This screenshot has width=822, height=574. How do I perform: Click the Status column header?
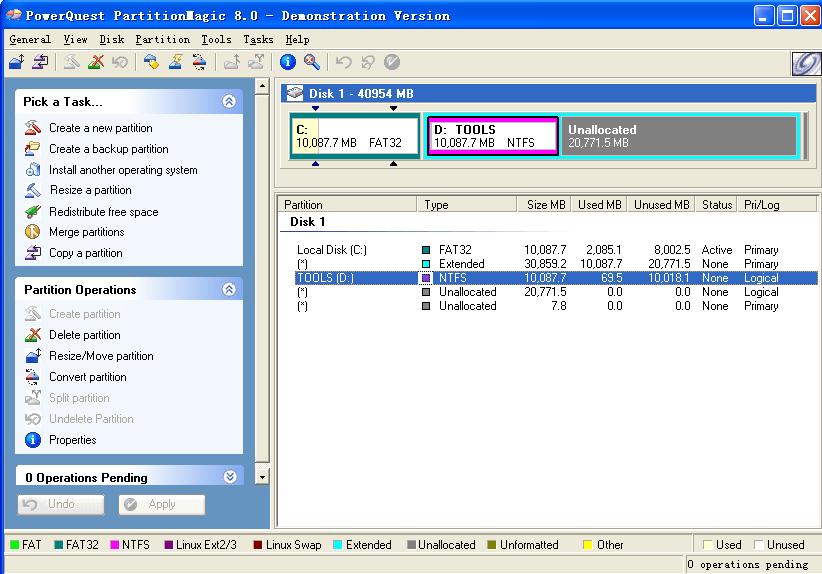(x=717, y=204)
